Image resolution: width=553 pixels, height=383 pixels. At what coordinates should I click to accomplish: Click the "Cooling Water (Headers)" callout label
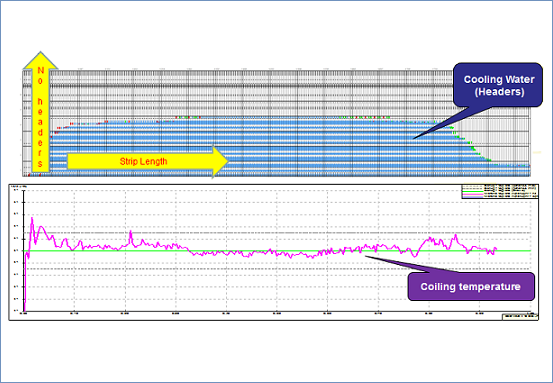point(498,85)
